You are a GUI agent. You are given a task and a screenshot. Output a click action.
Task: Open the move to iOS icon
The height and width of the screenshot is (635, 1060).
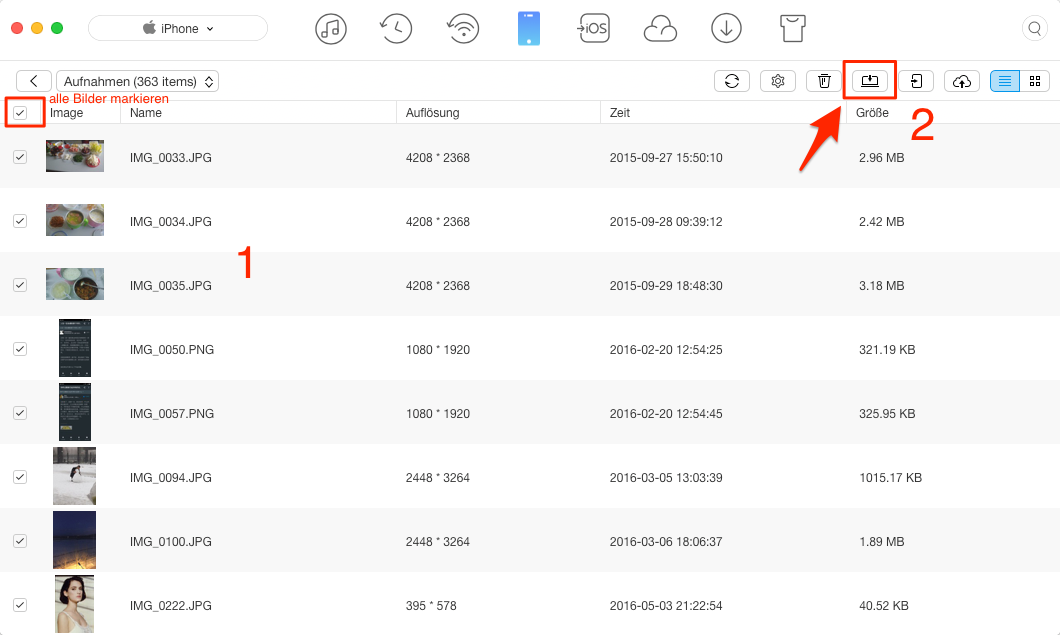594,29
